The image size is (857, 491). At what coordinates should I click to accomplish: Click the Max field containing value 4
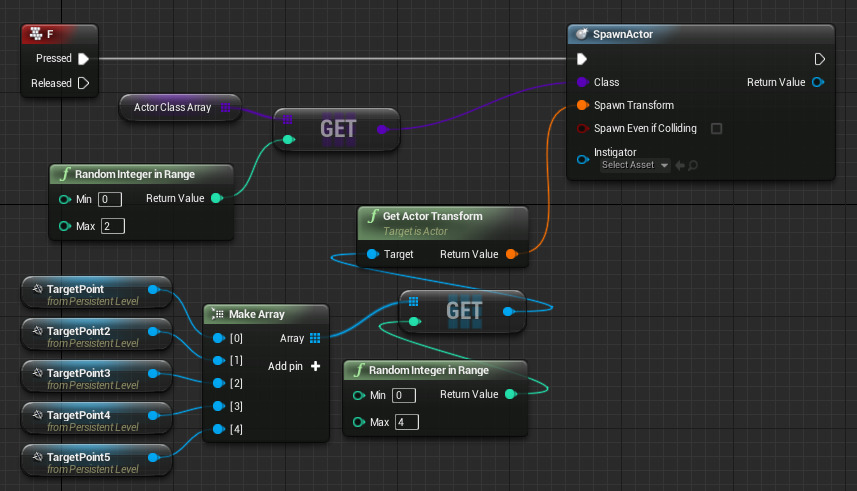click(406, 422)
